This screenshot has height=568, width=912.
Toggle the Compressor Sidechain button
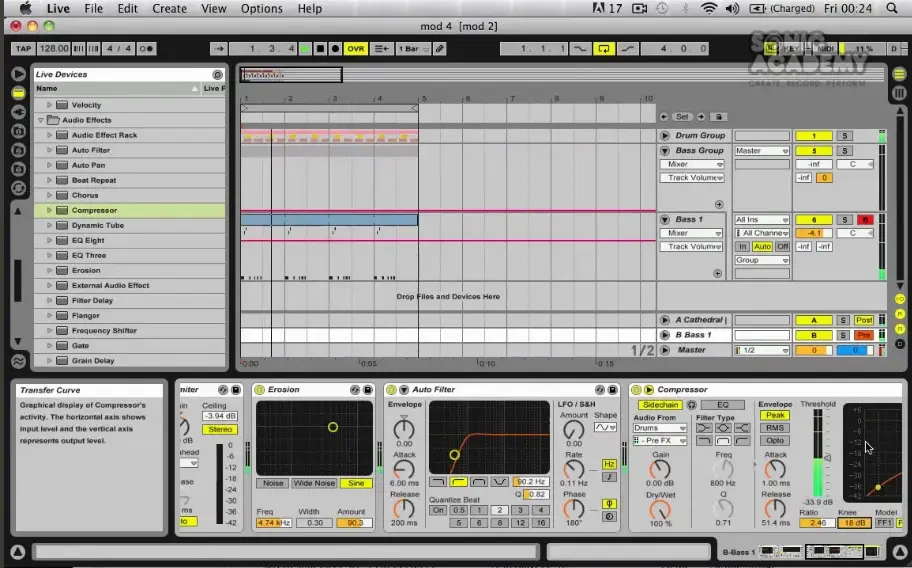(x=660, y=405)
